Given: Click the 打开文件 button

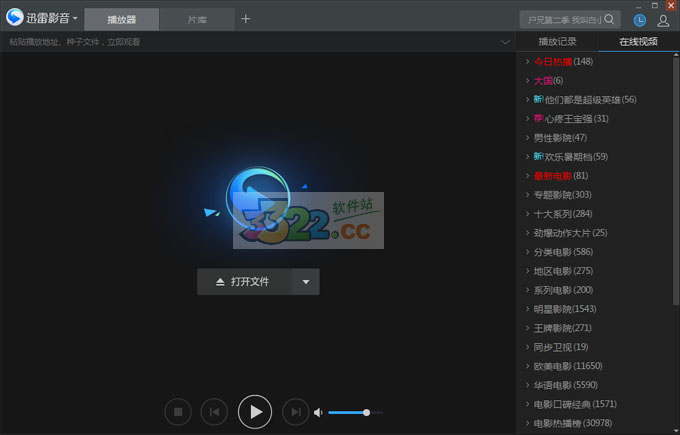Looking at the screenshot, I should [x=244, y=282].
